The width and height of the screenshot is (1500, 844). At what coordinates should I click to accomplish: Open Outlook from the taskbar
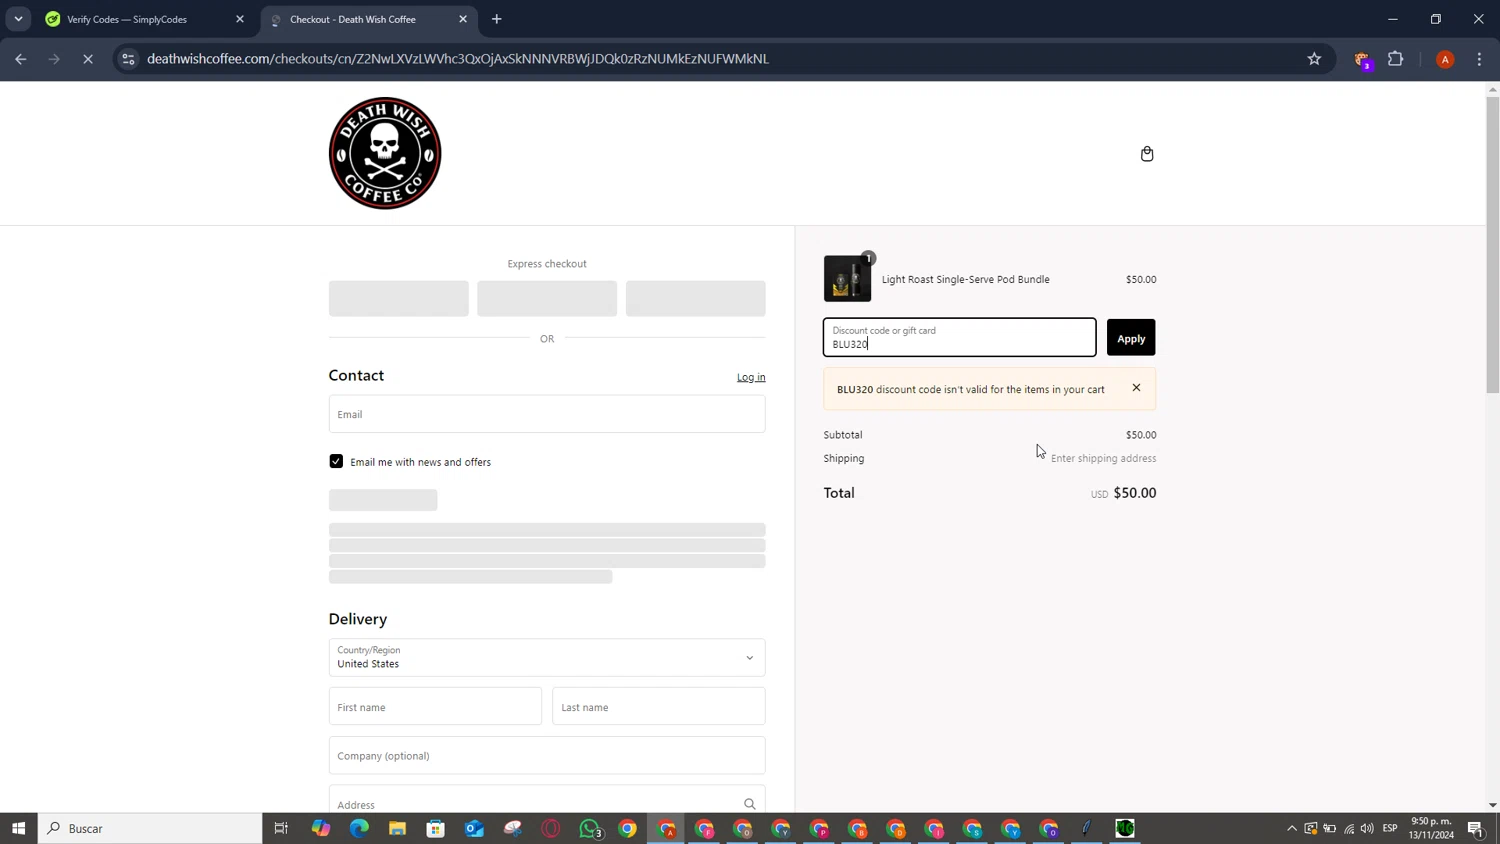474,828
